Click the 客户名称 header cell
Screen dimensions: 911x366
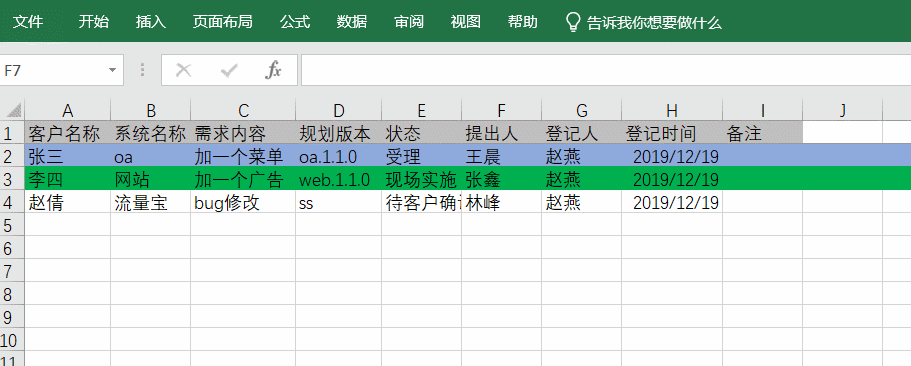[67, 133]
